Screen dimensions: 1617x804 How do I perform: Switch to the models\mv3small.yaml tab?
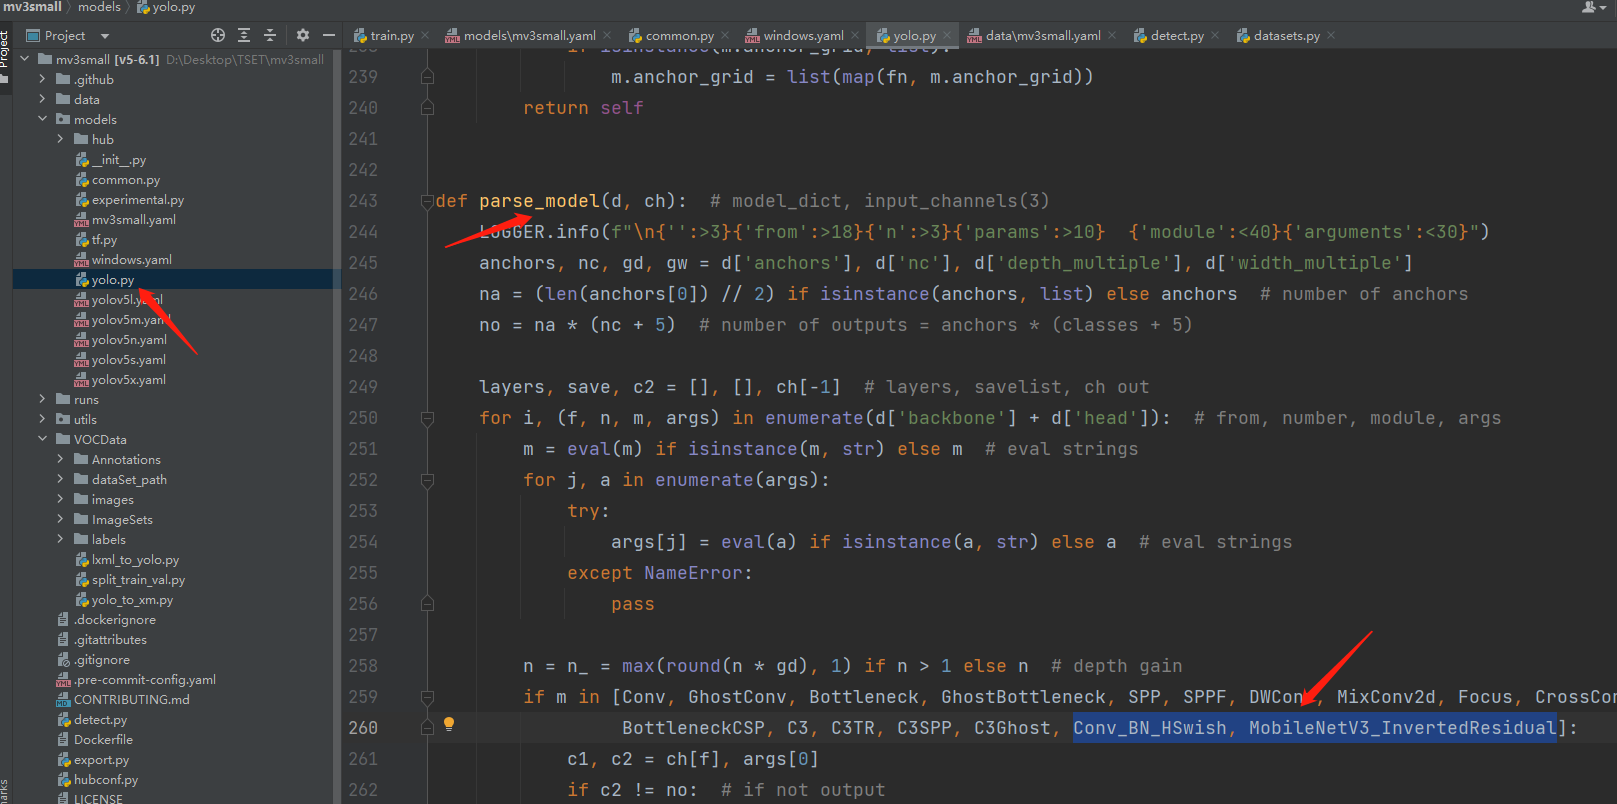click(529, 35)
